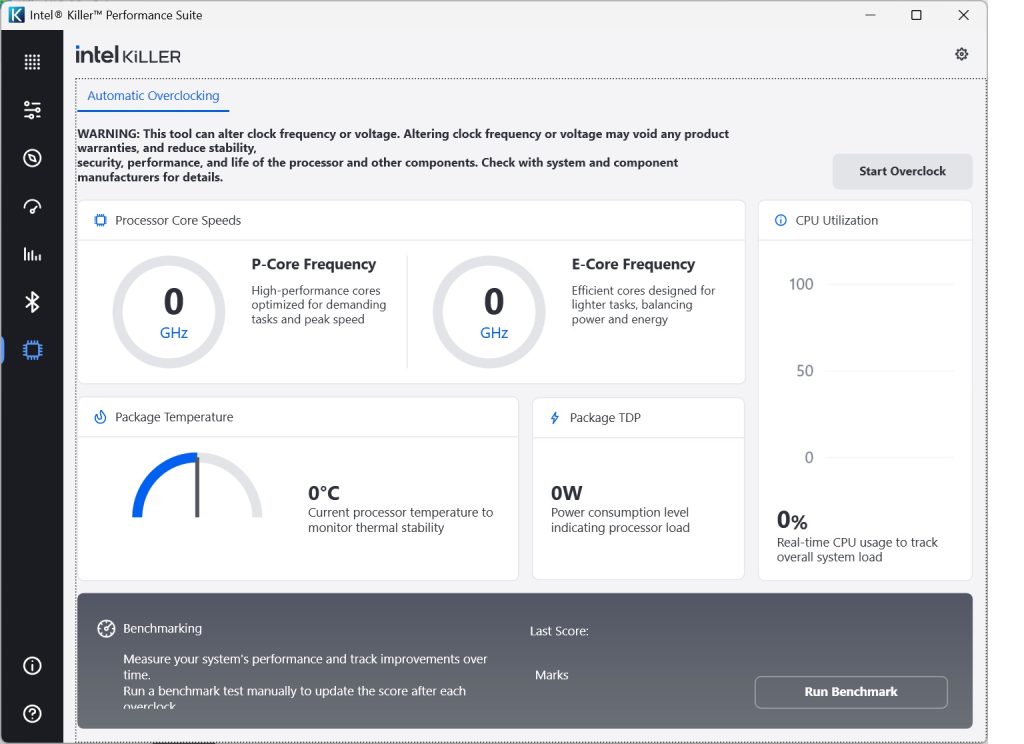
Task: Click the Start Overclock button
Action: 902,171
